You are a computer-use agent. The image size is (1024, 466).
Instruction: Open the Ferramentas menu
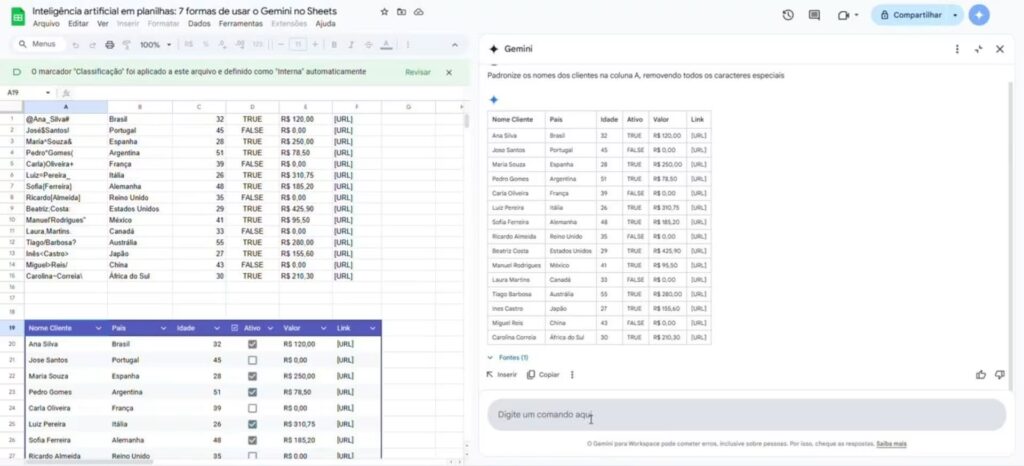pyautogui.click(x=241, y=23)
